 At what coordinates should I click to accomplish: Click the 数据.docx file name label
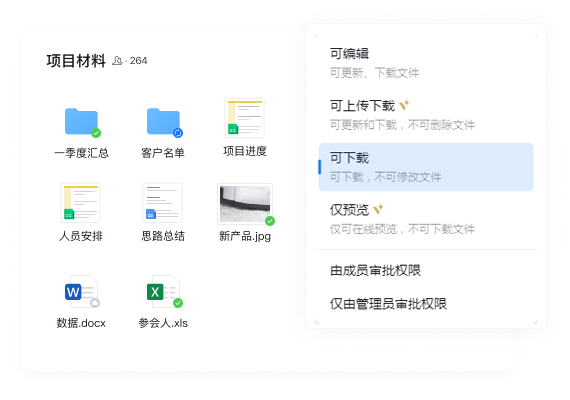click(x=81, y=323)
